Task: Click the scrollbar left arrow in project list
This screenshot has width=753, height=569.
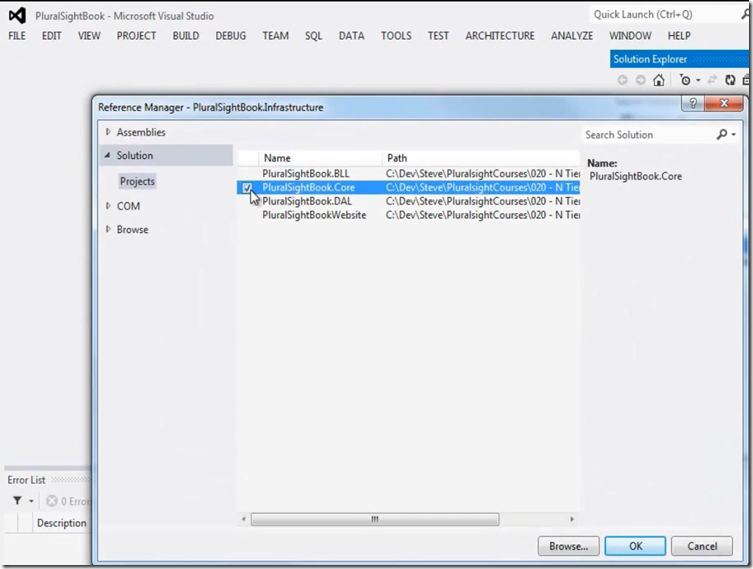Action: 243,519
